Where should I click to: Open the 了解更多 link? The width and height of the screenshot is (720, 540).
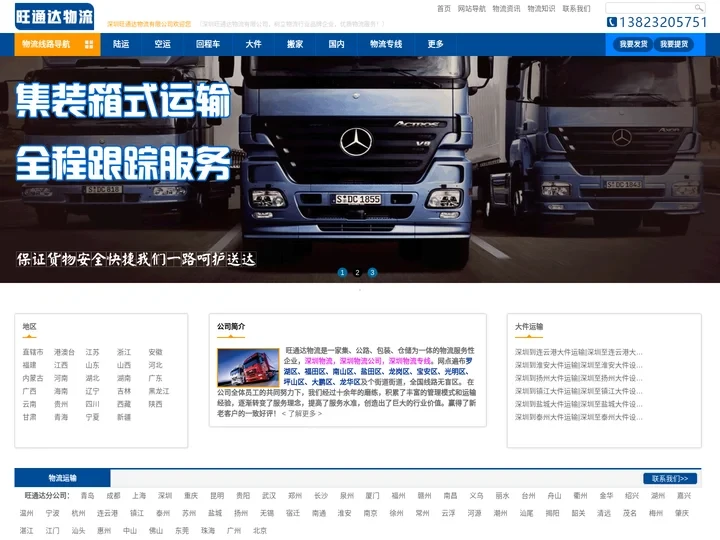point(302,413)
